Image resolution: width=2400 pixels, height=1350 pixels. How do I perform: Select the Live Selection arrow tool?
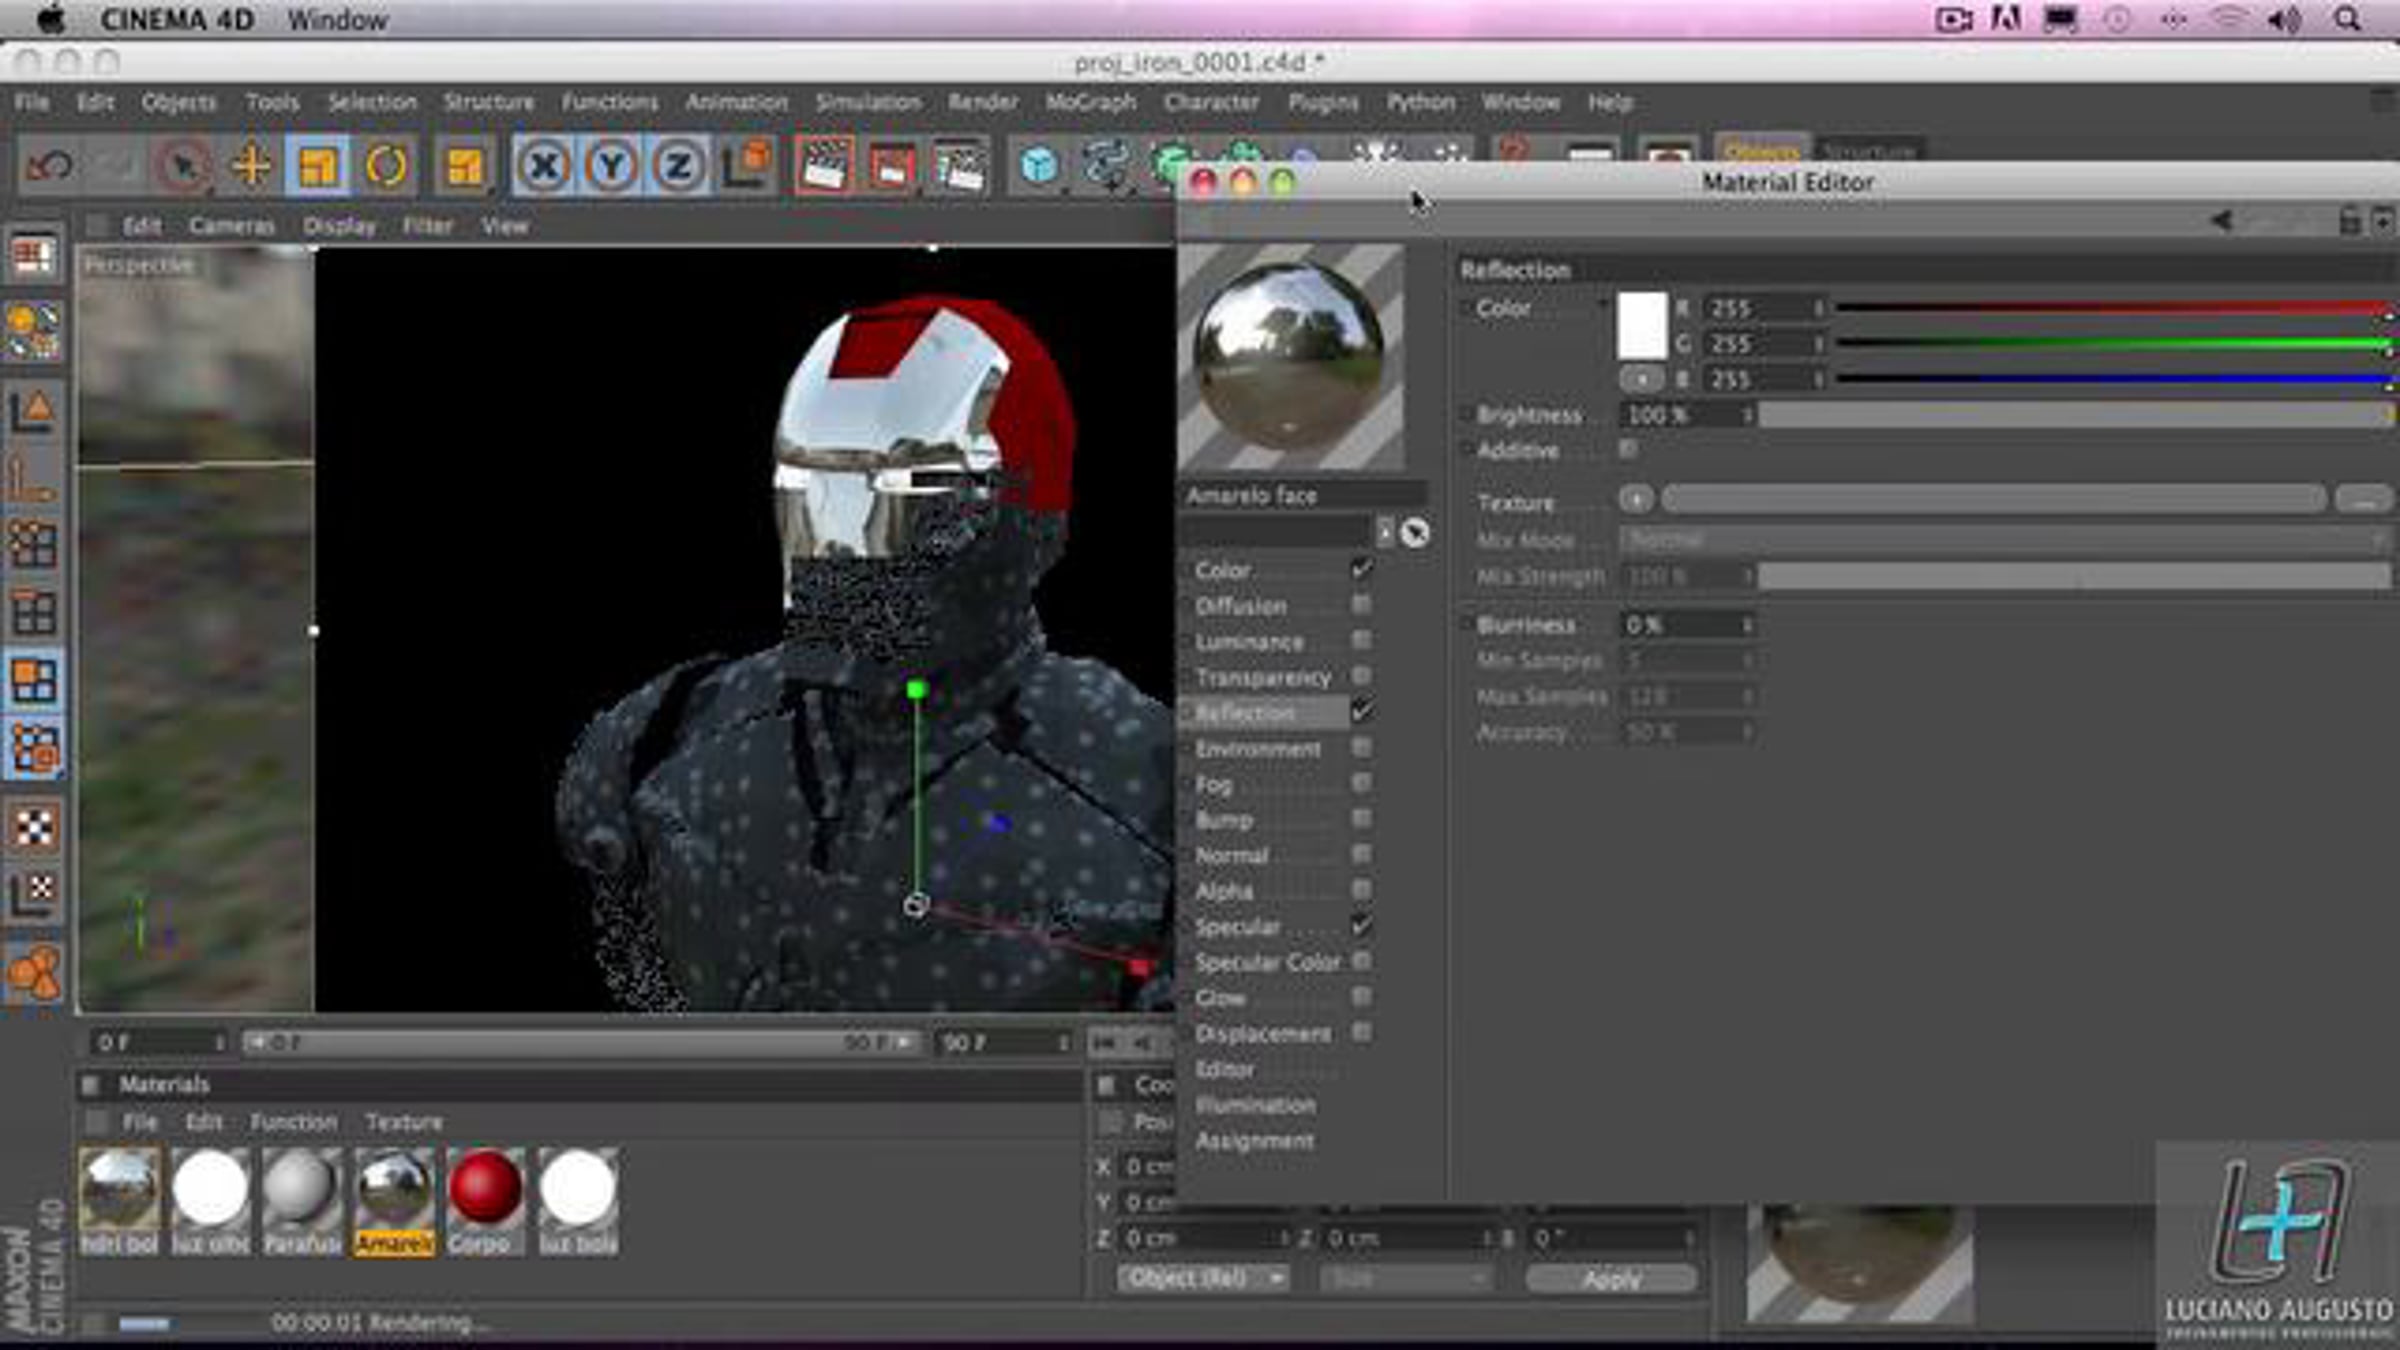pyautogui.click(x=183, y=165)
